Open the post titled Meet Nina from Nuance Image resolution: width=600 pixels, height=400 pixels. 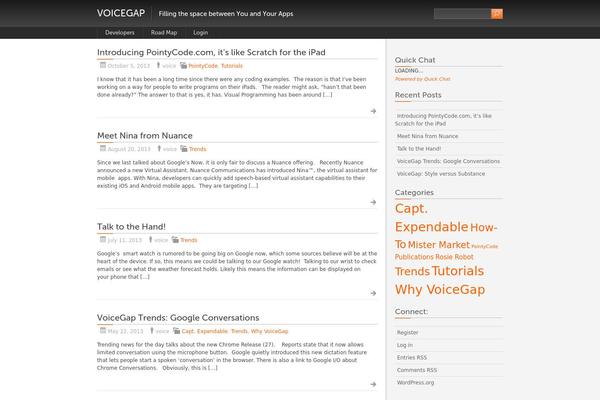pyautogui.click(x=145, y=136)
